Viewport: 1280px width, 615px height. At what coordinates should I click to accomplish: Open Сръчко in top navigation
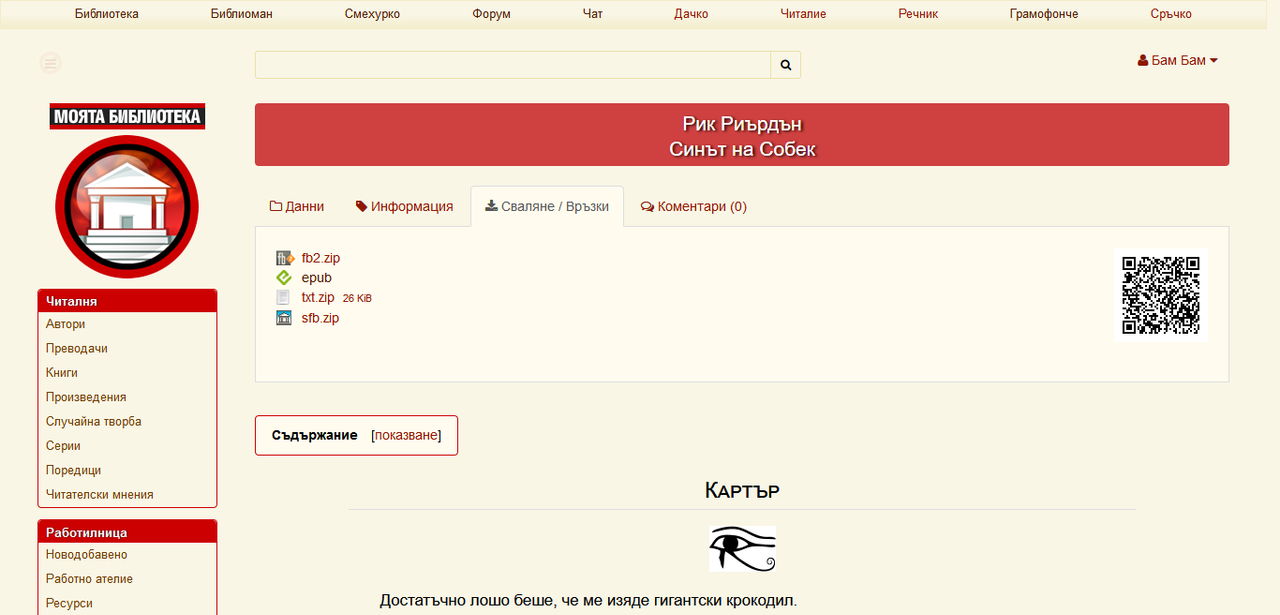pos(1171,14)
